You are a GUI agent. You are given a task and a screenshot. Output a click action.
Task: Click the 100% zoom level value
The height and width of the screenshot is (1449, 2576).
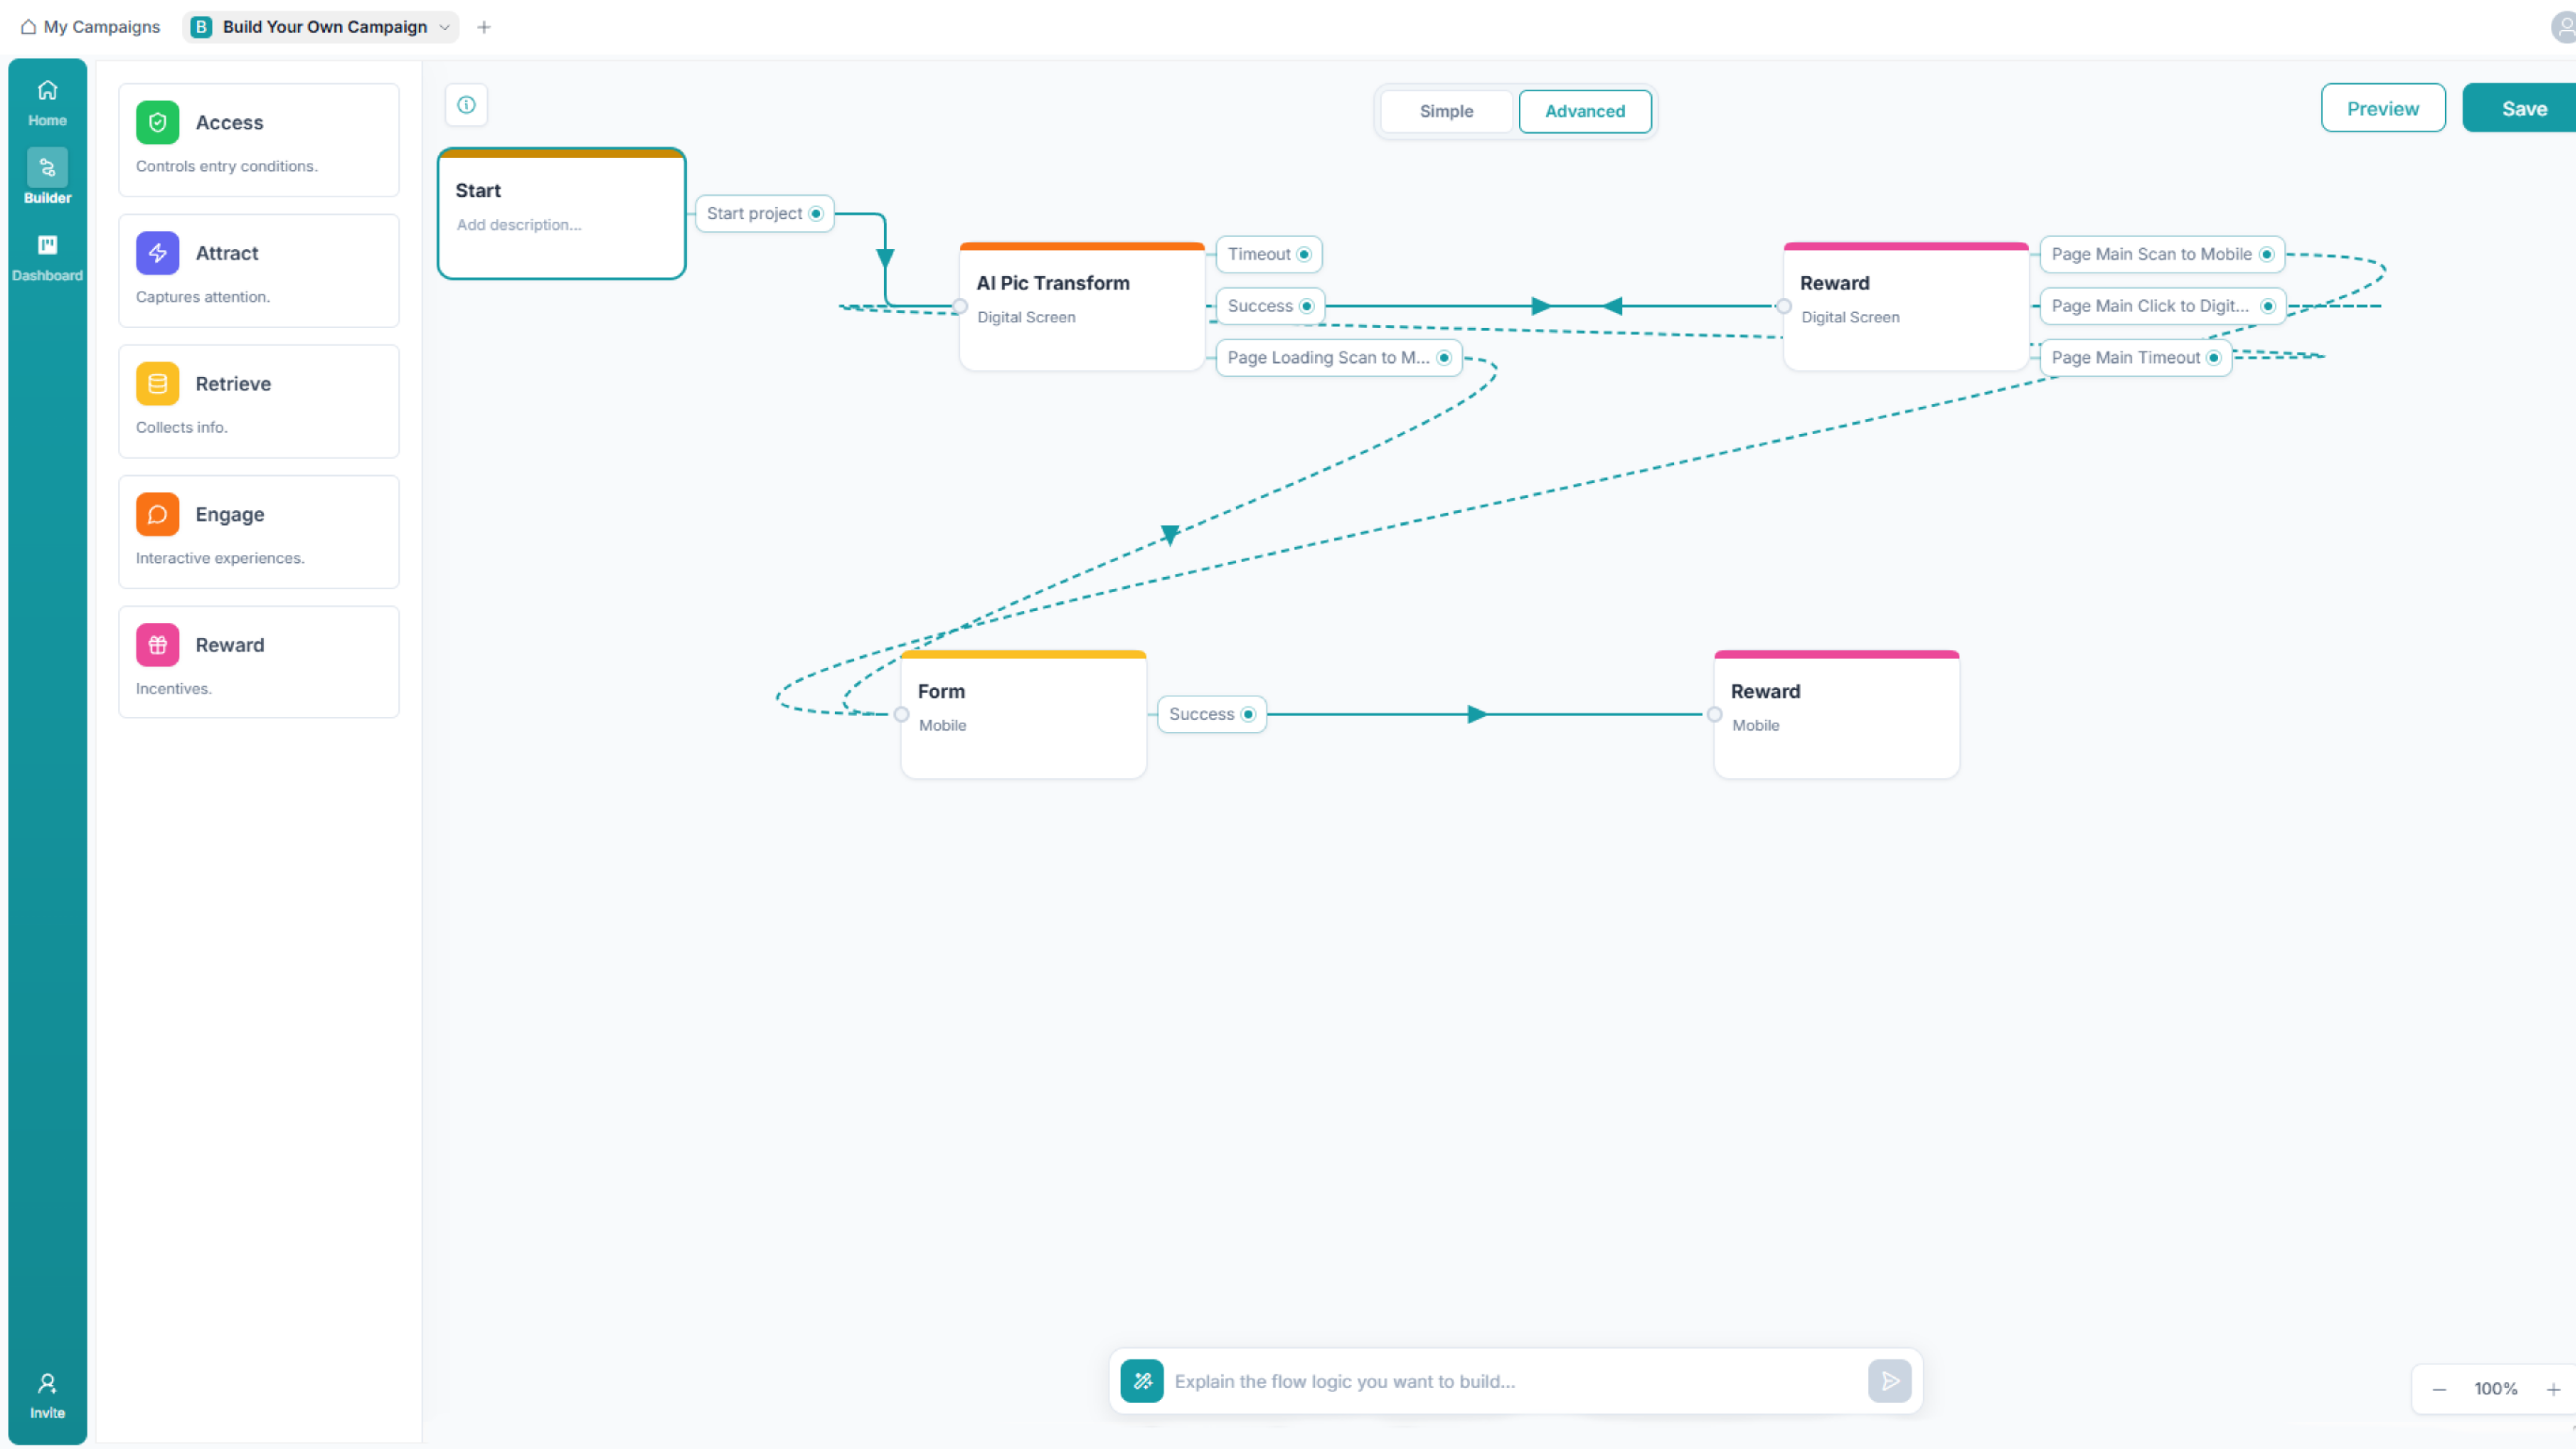(x=2496, y=1389)
